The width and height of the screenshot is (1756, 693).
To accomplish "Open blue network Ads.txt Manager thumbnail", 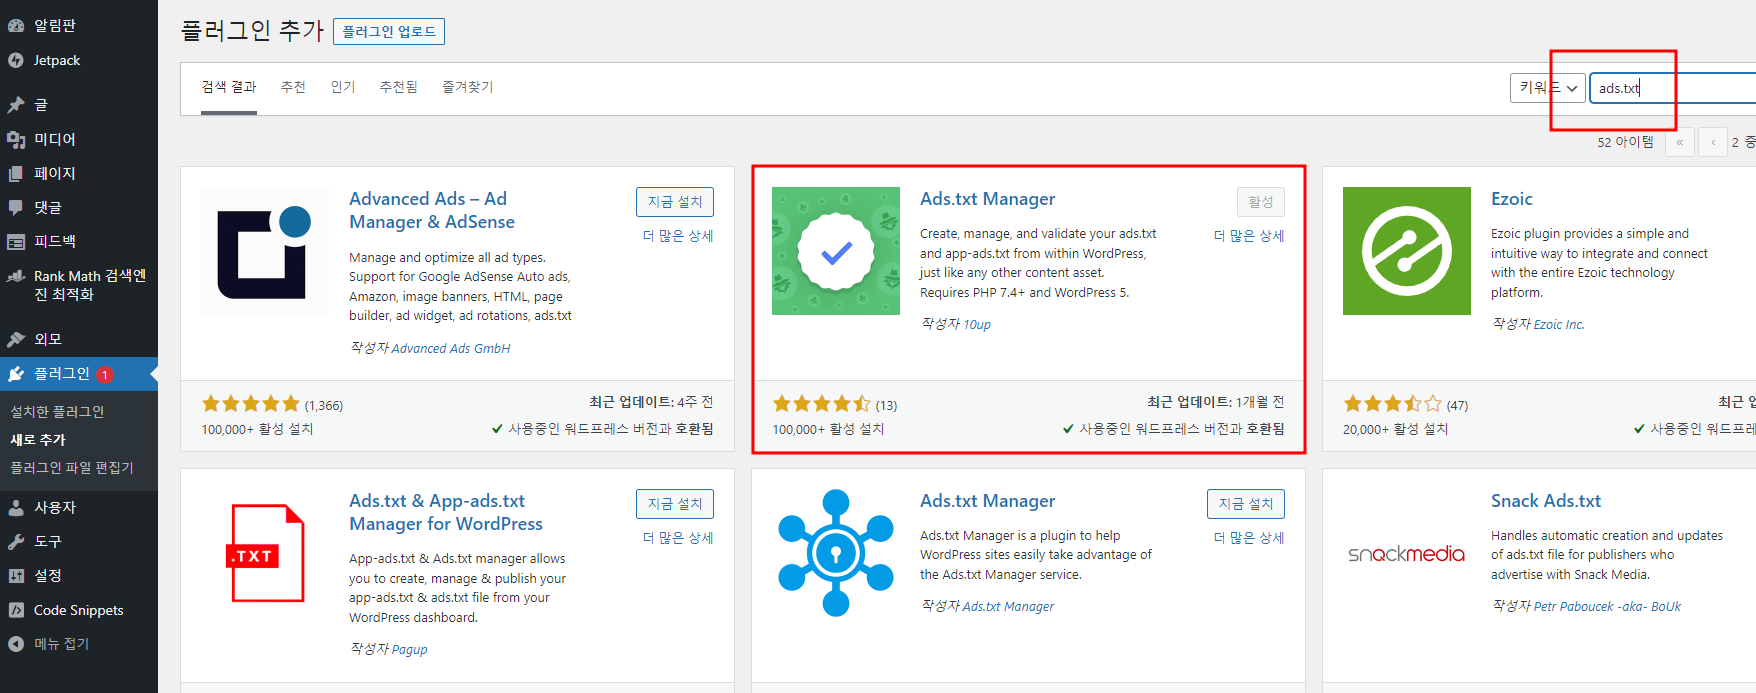I will click(836, 553).
